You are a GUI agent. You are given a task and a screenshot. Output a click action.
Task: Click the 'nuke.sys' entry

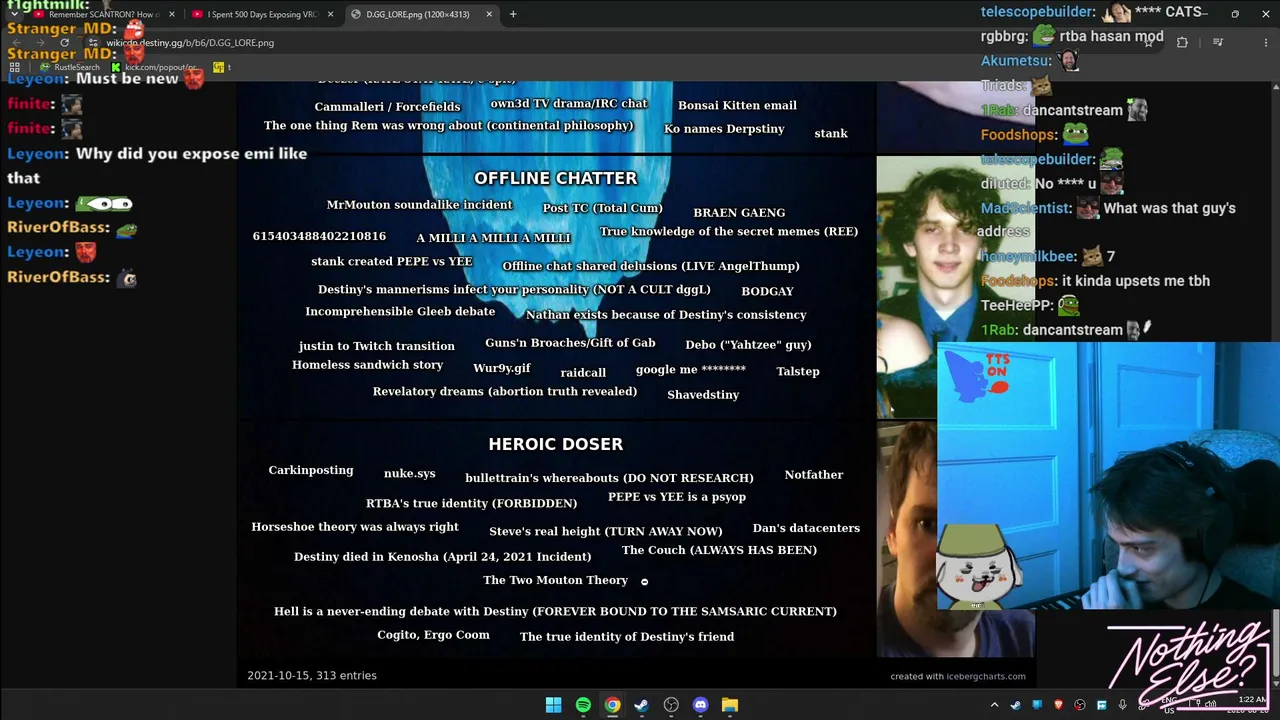tap(410, 474)
